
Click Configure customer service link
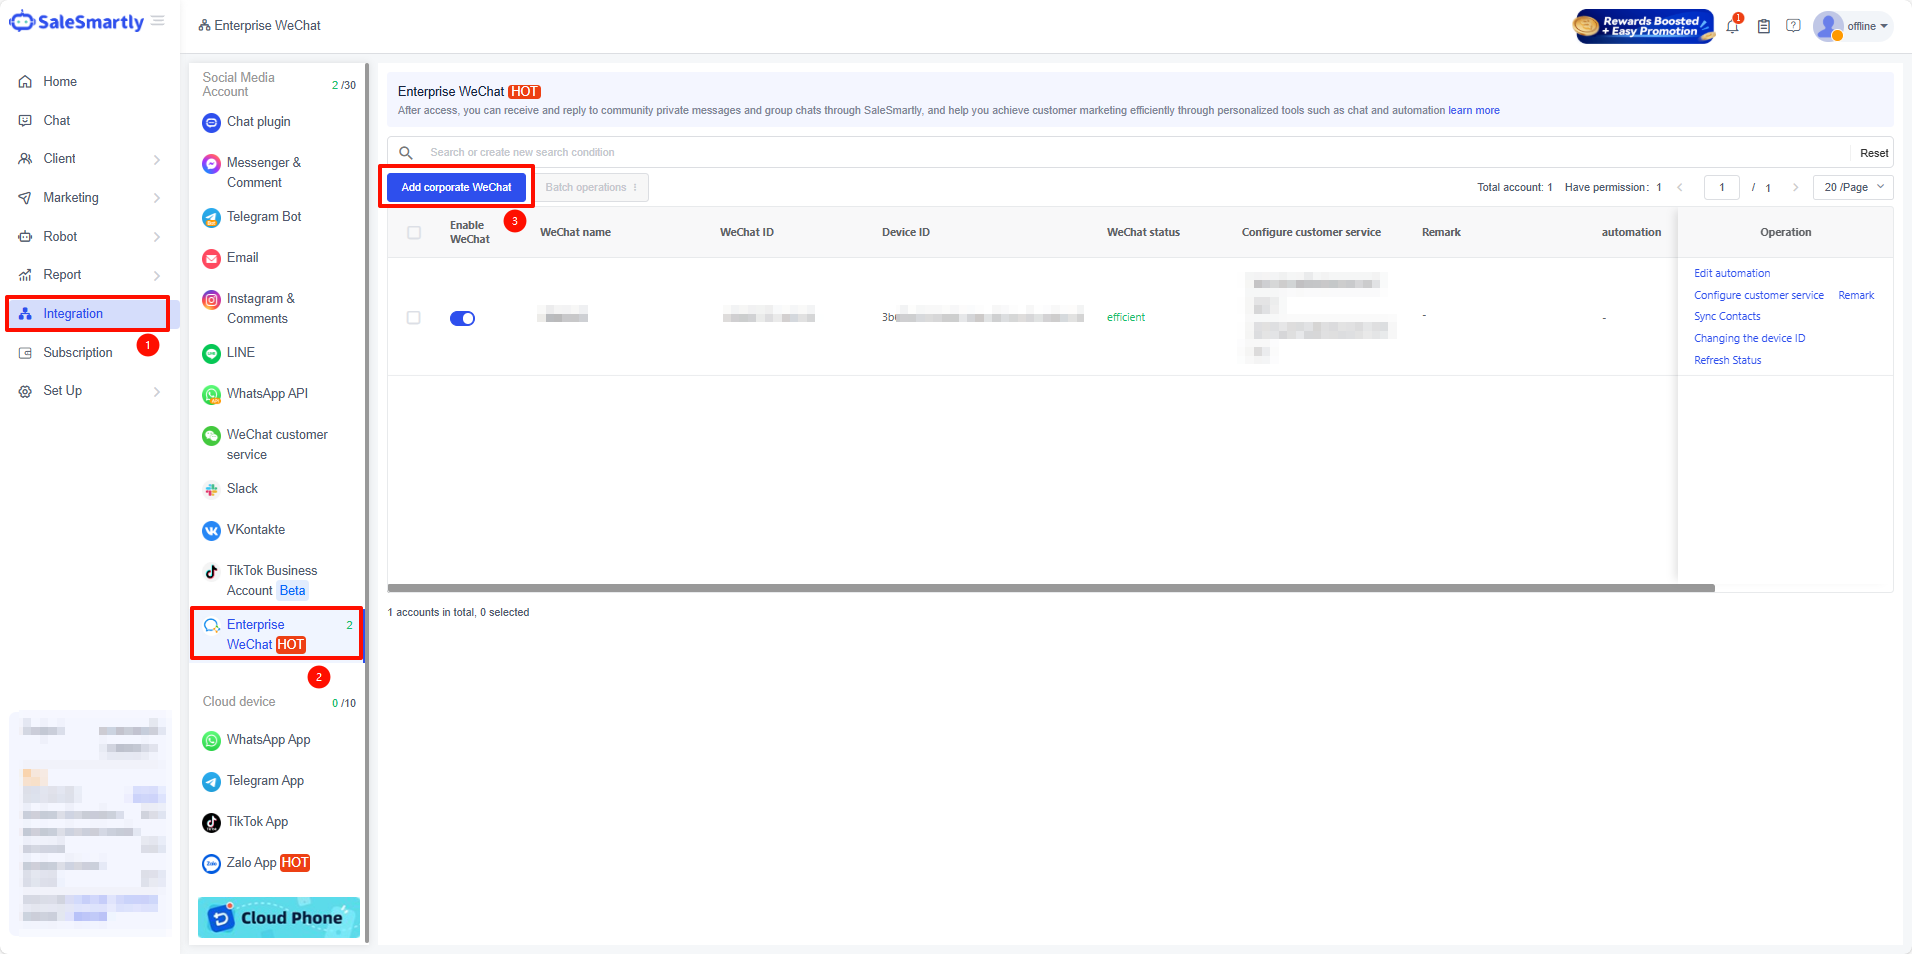click(1759, 295)
